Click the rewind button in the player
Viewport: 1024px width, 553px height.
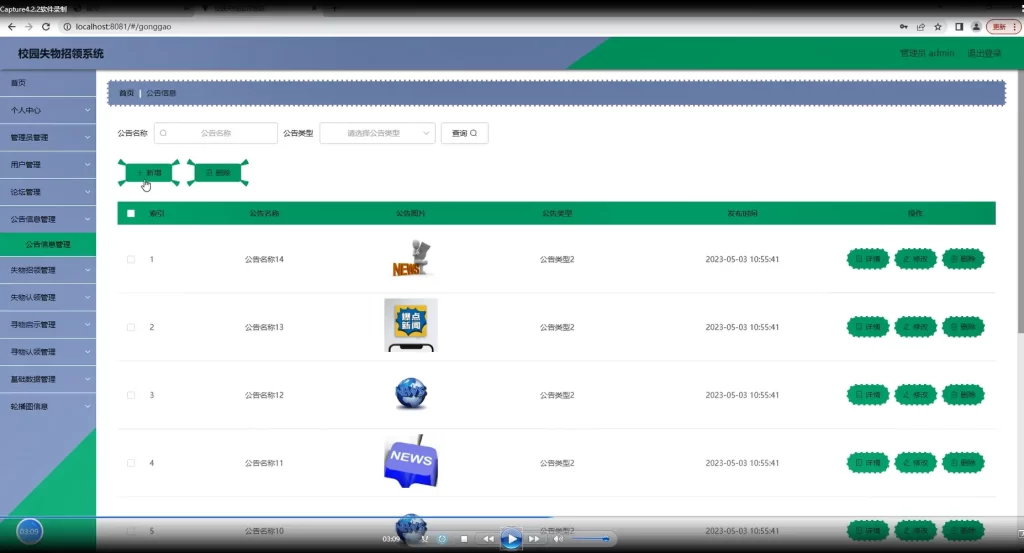[488, 539]
